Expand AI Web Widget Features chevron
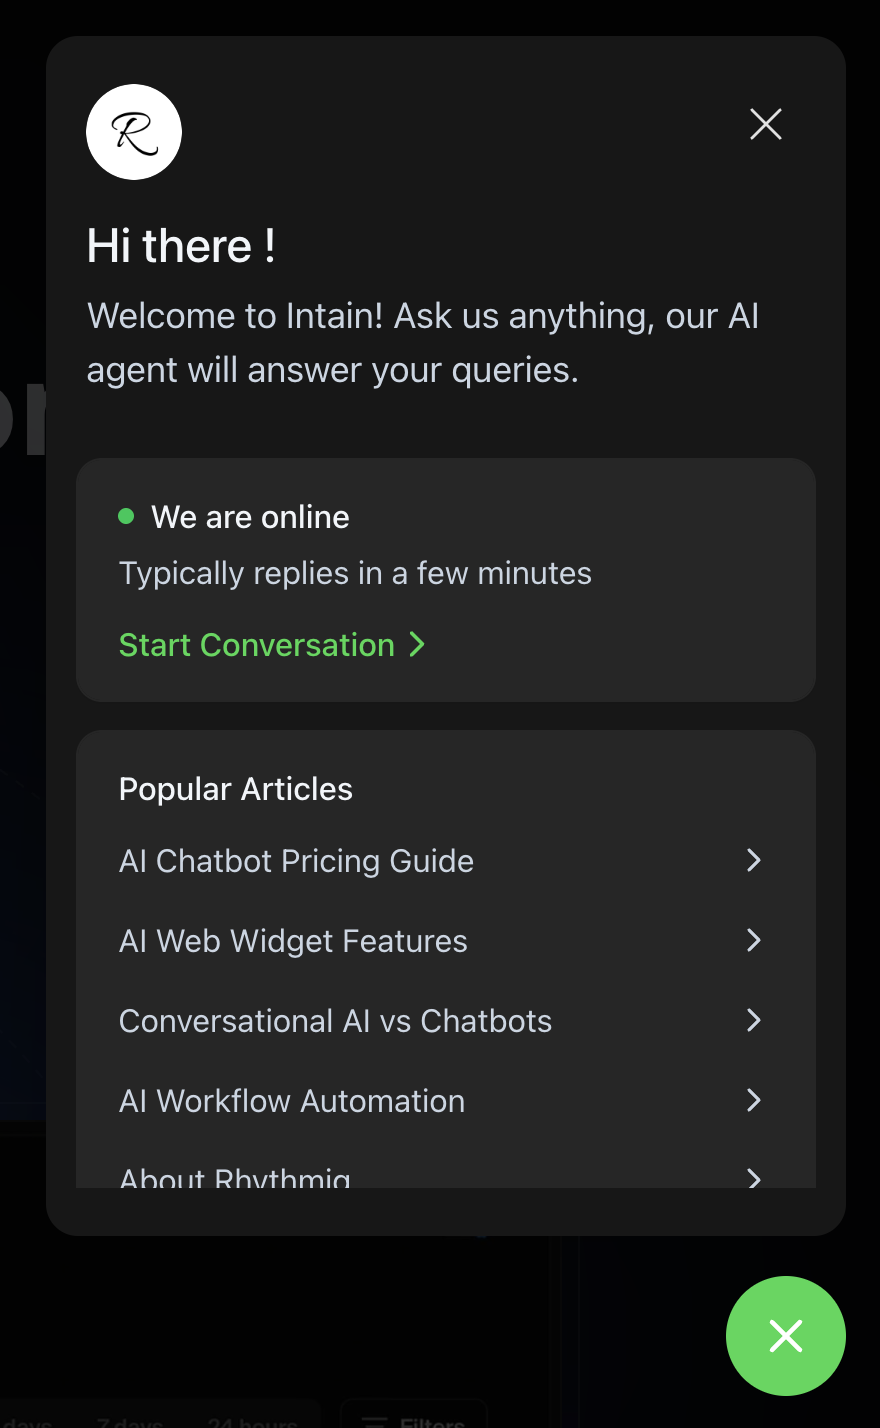Viewport: 880px width, 1428px height. pyautogui.click(x=754, y=940)
